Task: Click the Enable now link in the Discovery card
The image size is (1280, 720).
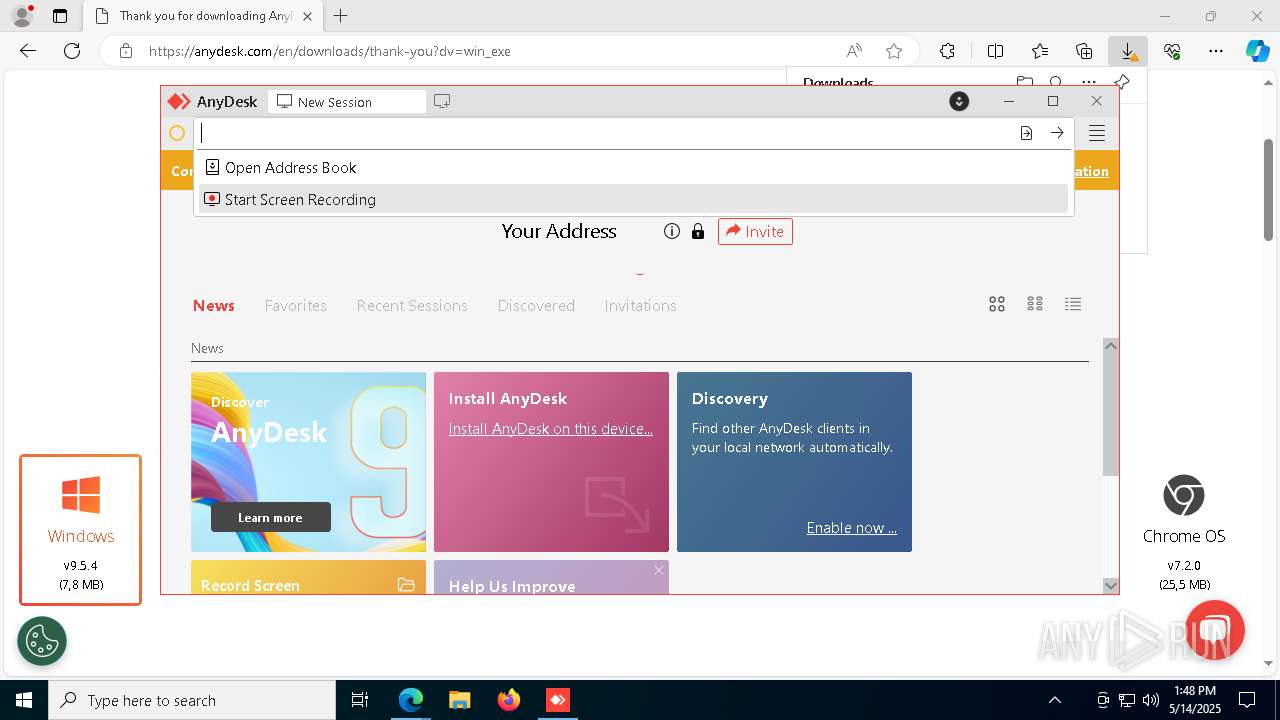Action: pos(851,527)
